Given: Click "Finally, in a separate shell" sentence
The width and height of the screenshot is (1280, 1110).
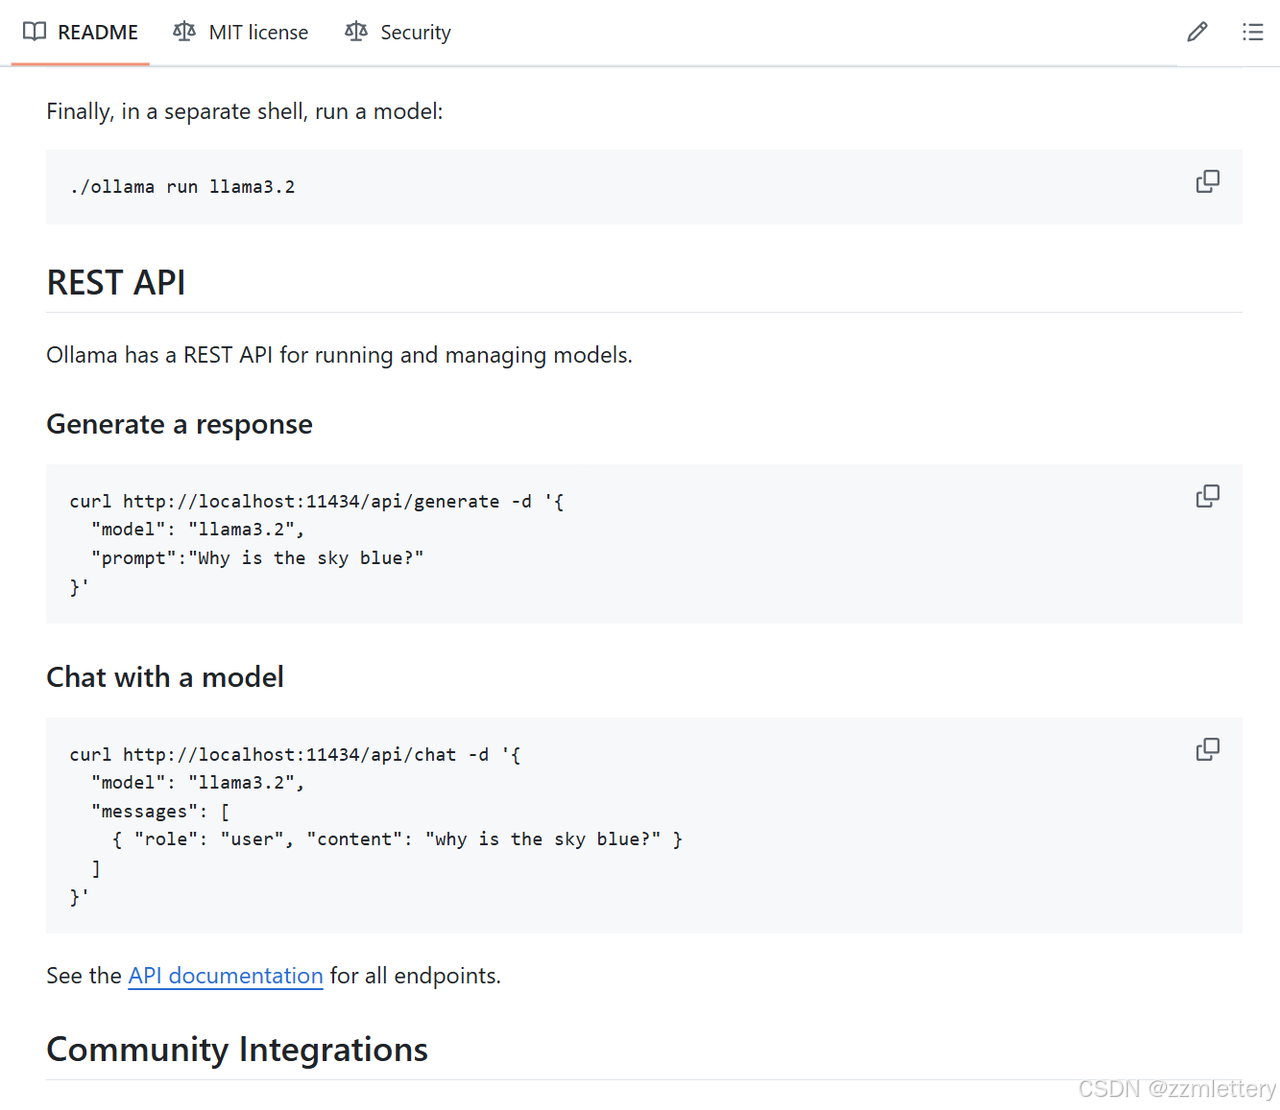Looking at the screenshot, I should 244,111.
